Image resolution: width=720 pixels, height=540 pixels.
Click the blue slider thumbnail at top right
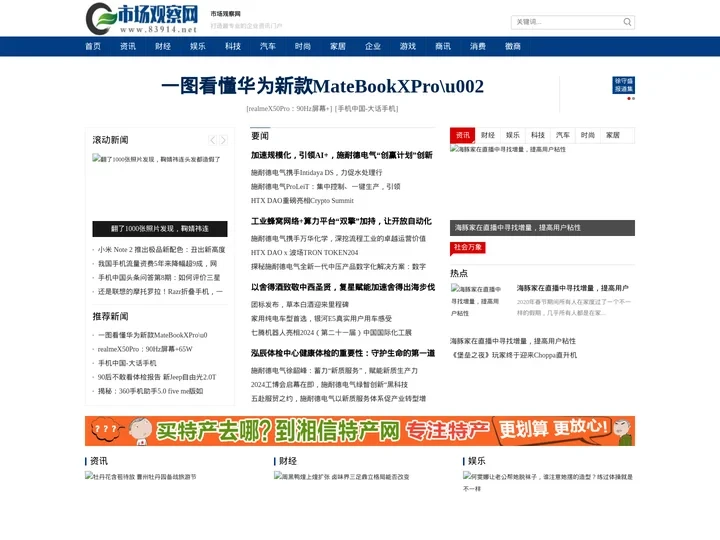pos(624,85)
